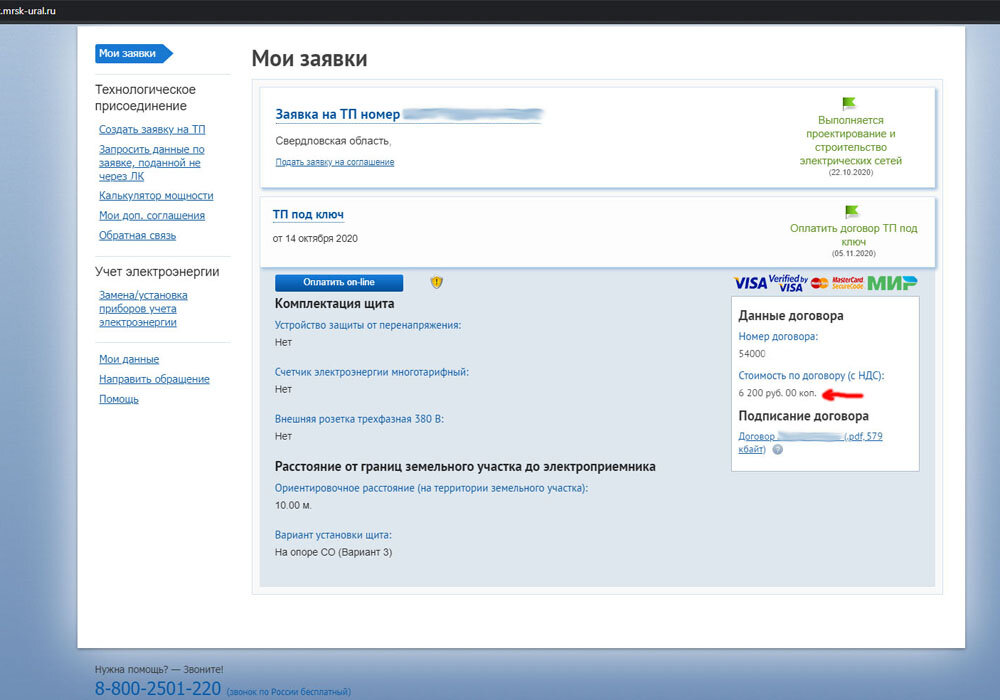
Task: Click the Комплектация щита heading
Action: click(335, 304)
